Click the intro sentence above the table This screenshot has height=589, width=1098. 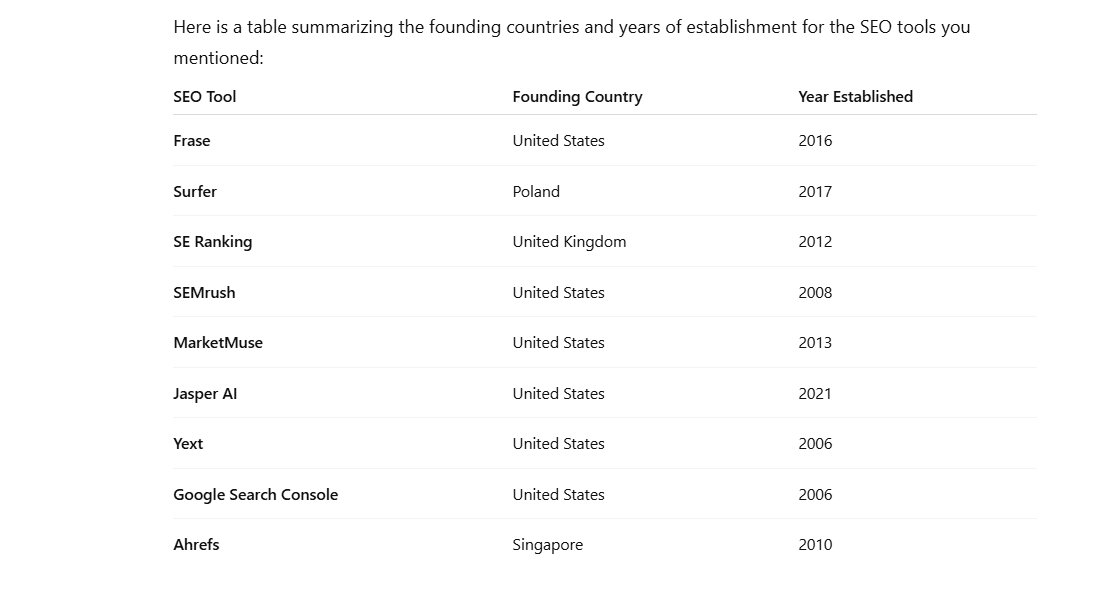[571, 28]
